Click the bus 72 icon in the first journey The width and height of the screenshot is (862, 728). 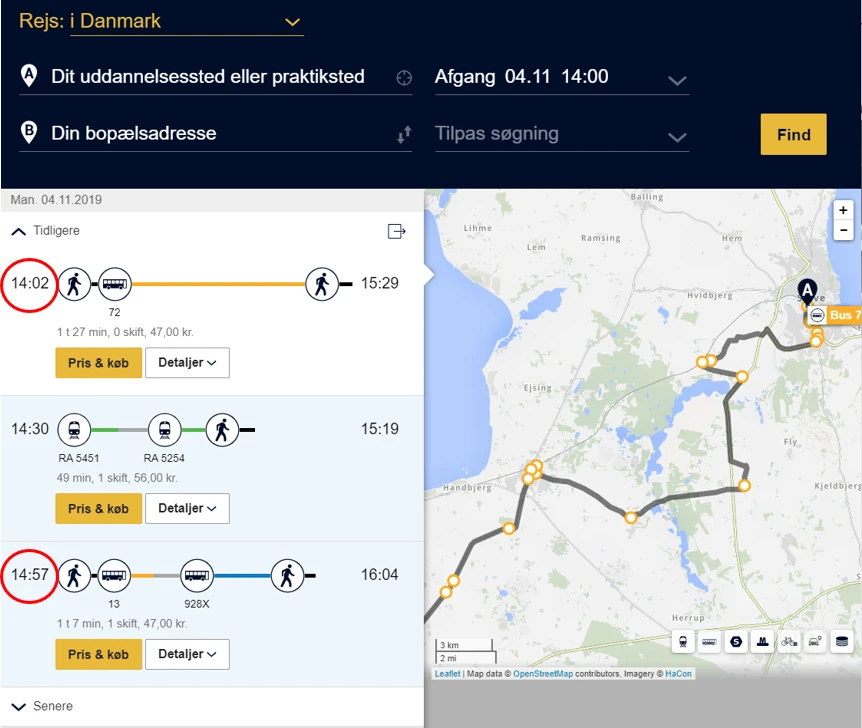[x=114, y=284]
